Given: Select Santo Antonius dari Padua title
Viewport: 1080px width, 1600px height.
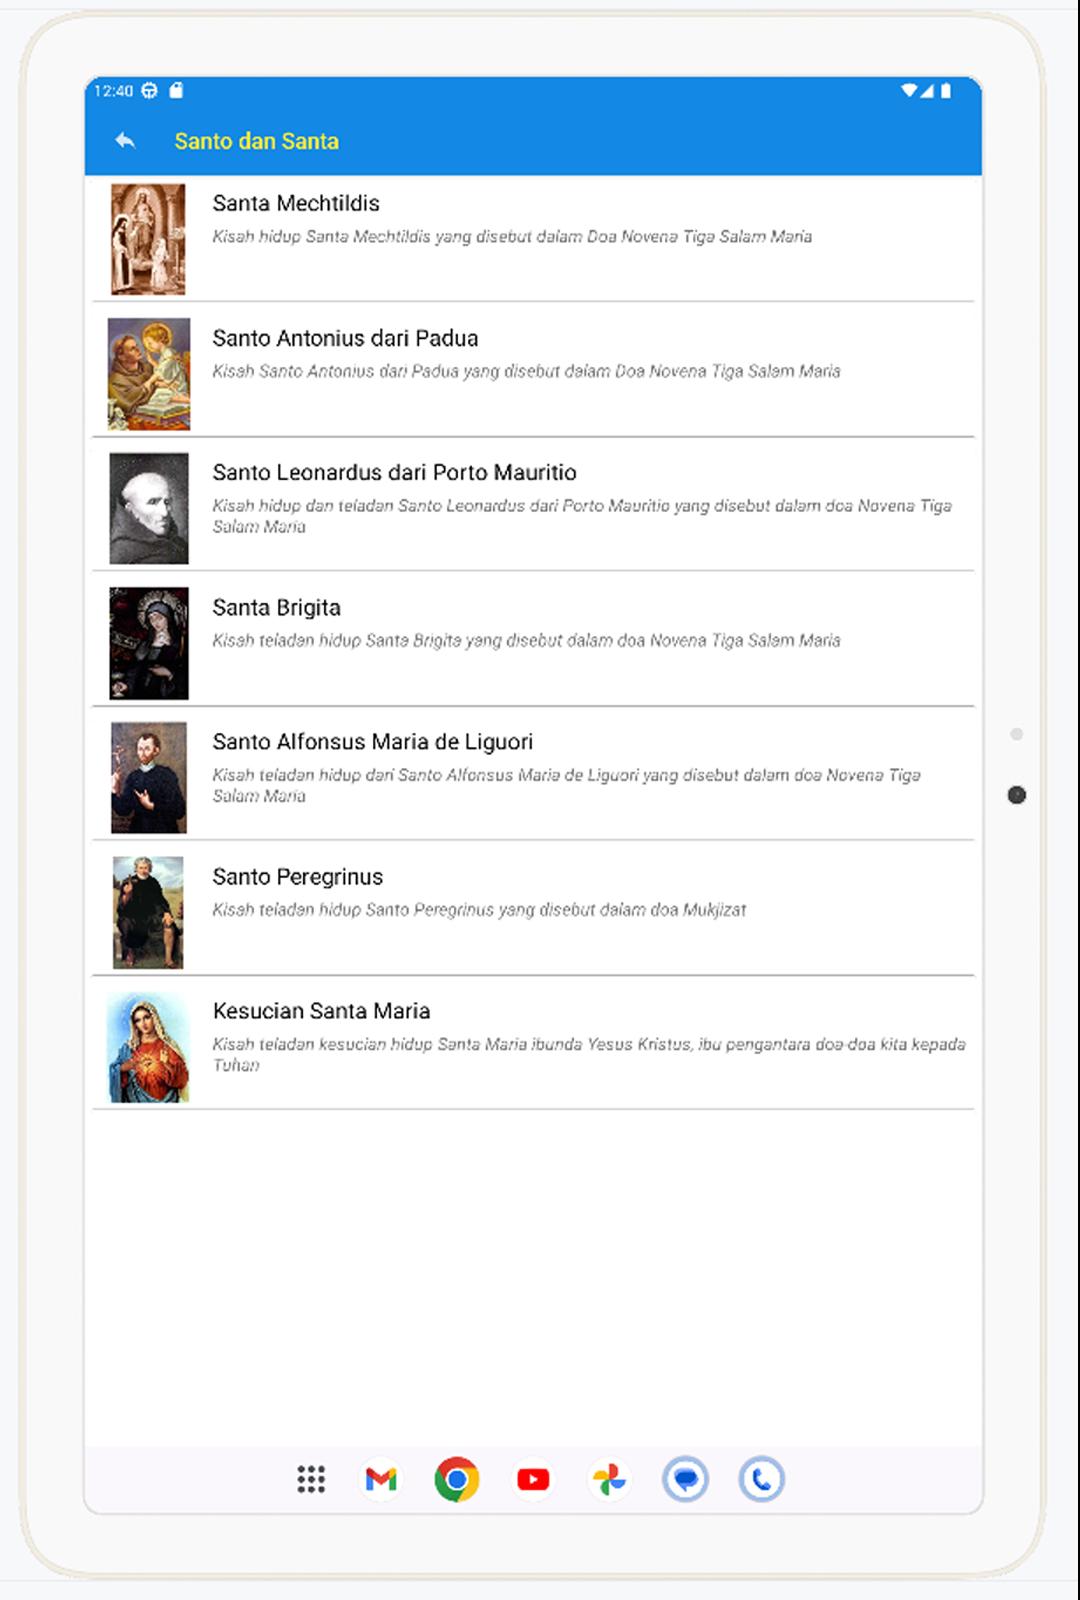Looking at the screenshot, I should 345,338.
